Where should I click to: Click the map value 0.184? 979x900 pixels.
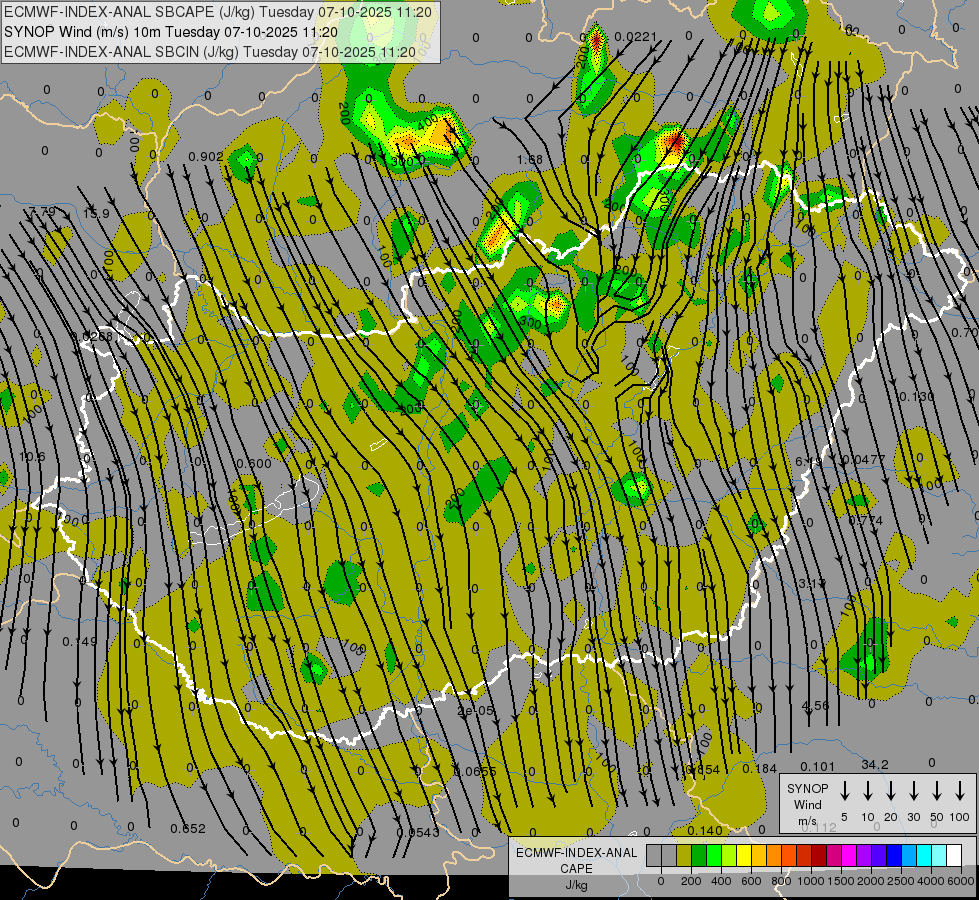pyautogui.click(x=759, y=768)
